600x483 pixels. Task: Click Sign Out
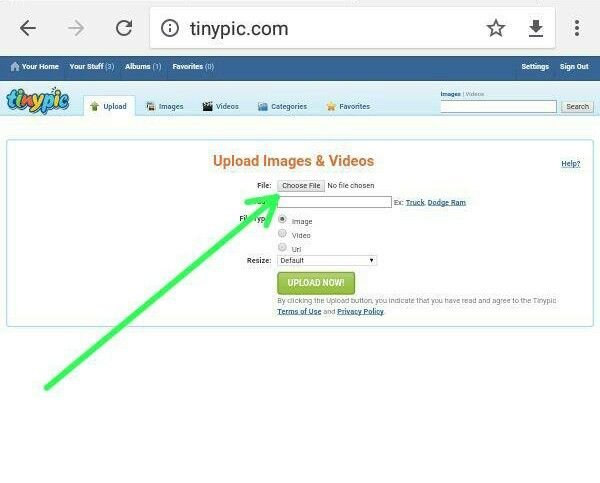574,67
